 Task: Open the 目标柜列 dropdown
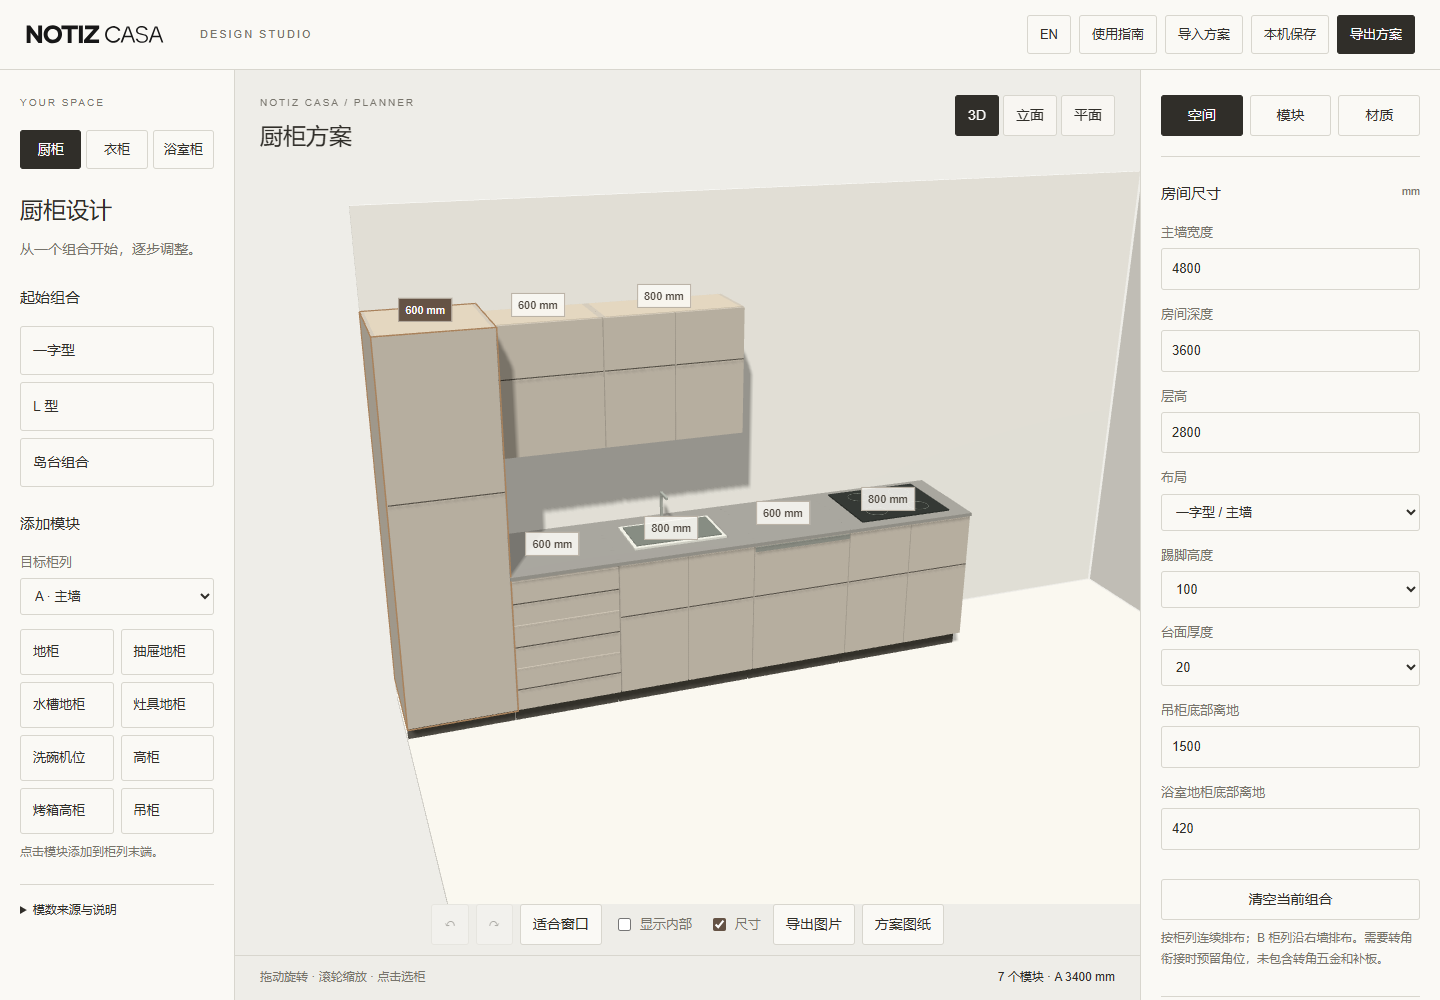click(x=117, y=597)
